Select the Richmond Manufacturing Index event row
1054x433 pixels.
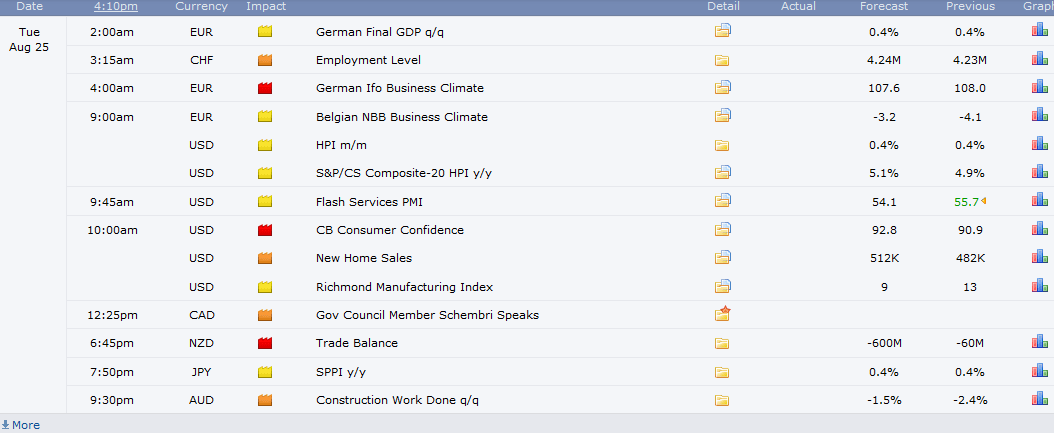(404, 287)
